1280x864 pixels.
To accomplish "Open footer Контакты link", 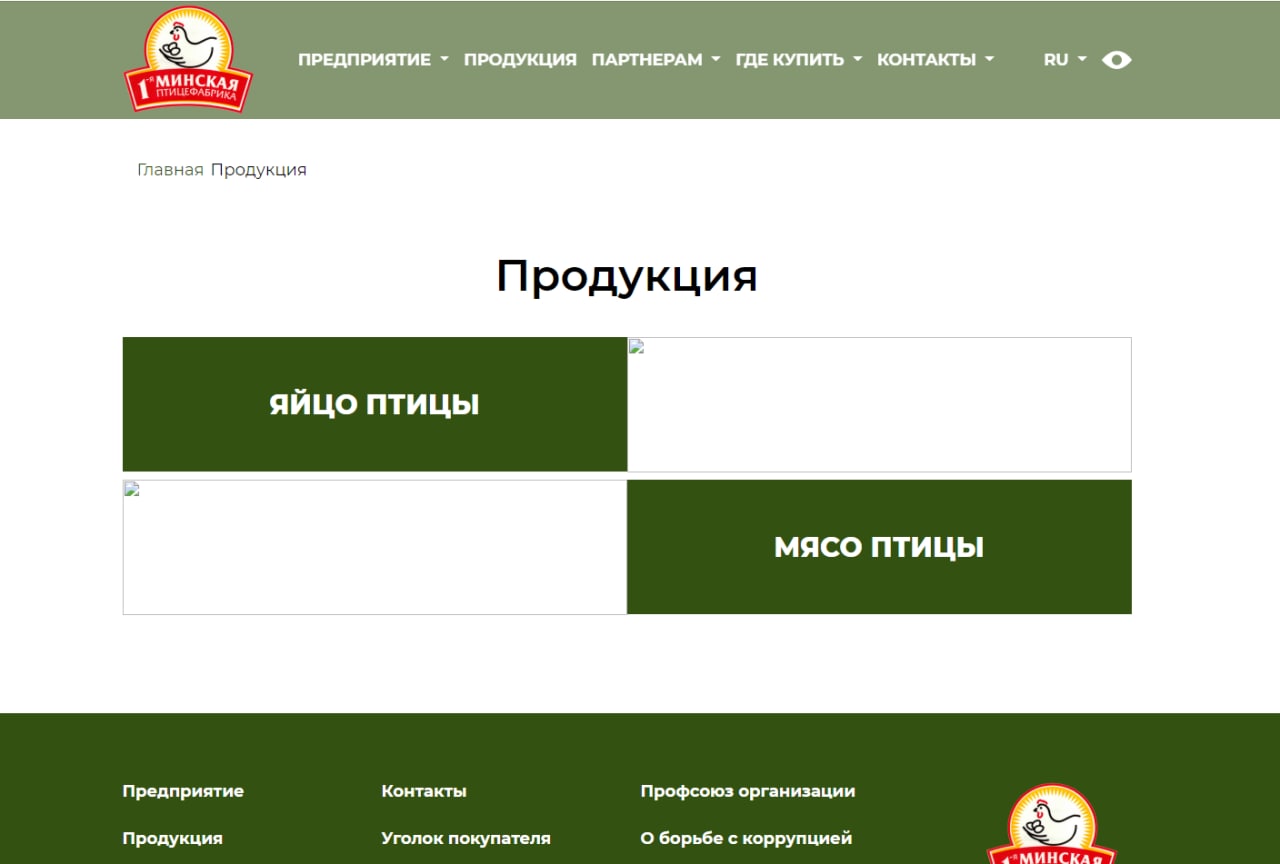I will 424,791.
